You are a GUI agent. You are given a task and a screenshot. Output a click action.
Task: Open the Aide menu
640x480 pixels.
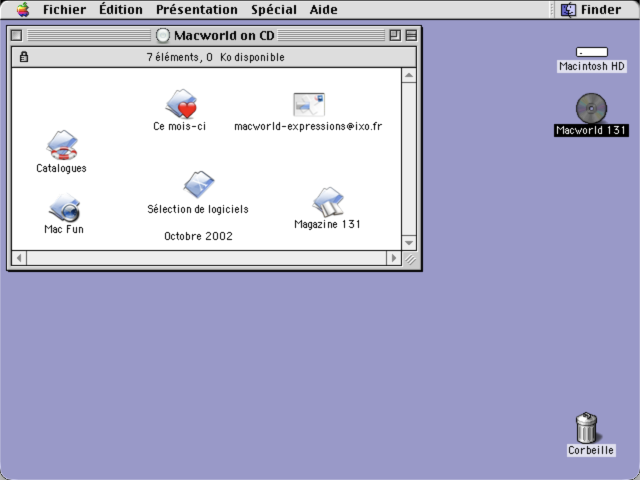coord(324,9)
